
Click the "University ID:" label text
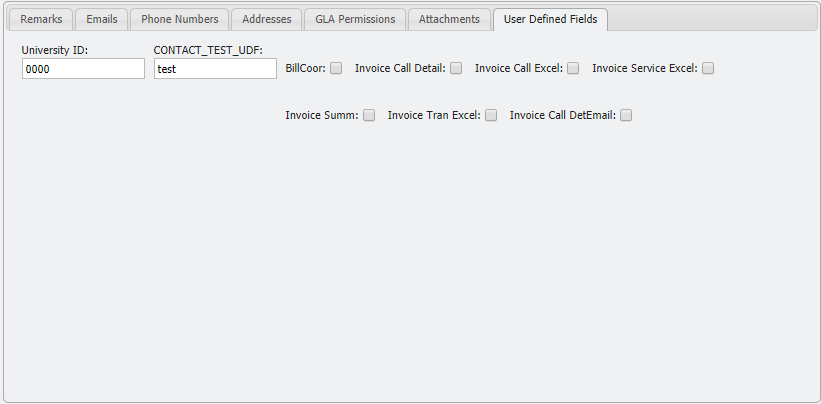pos(56,50)
